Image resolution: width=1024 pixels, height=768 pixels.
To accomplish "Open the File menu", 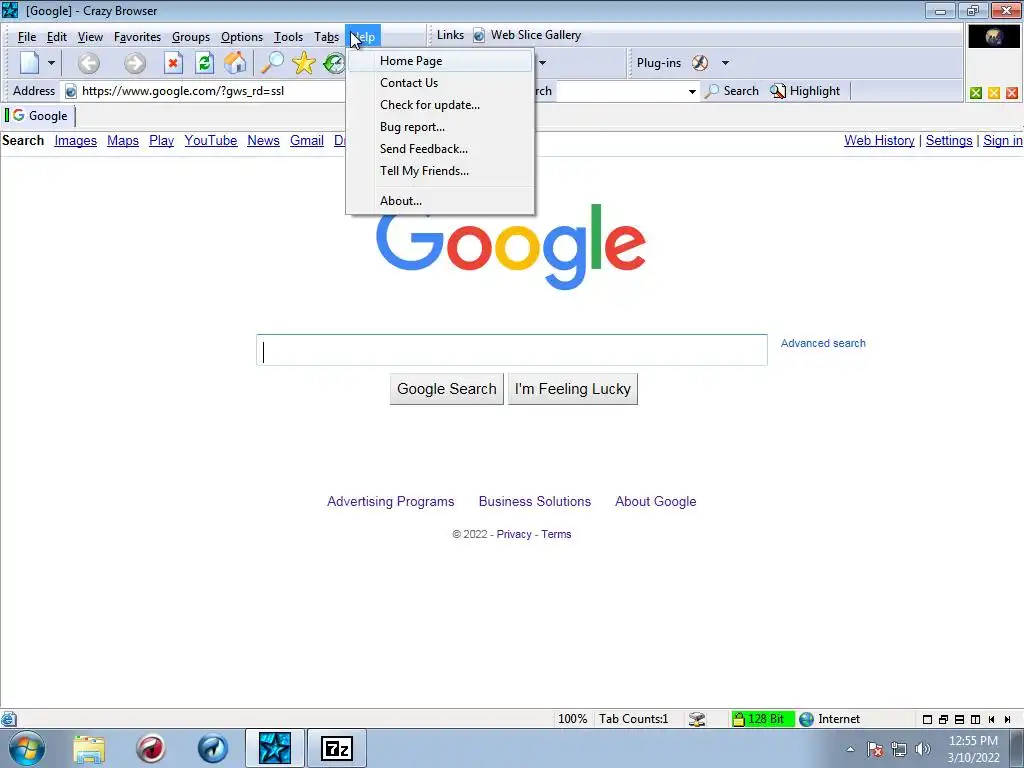I will coord(27,37).
